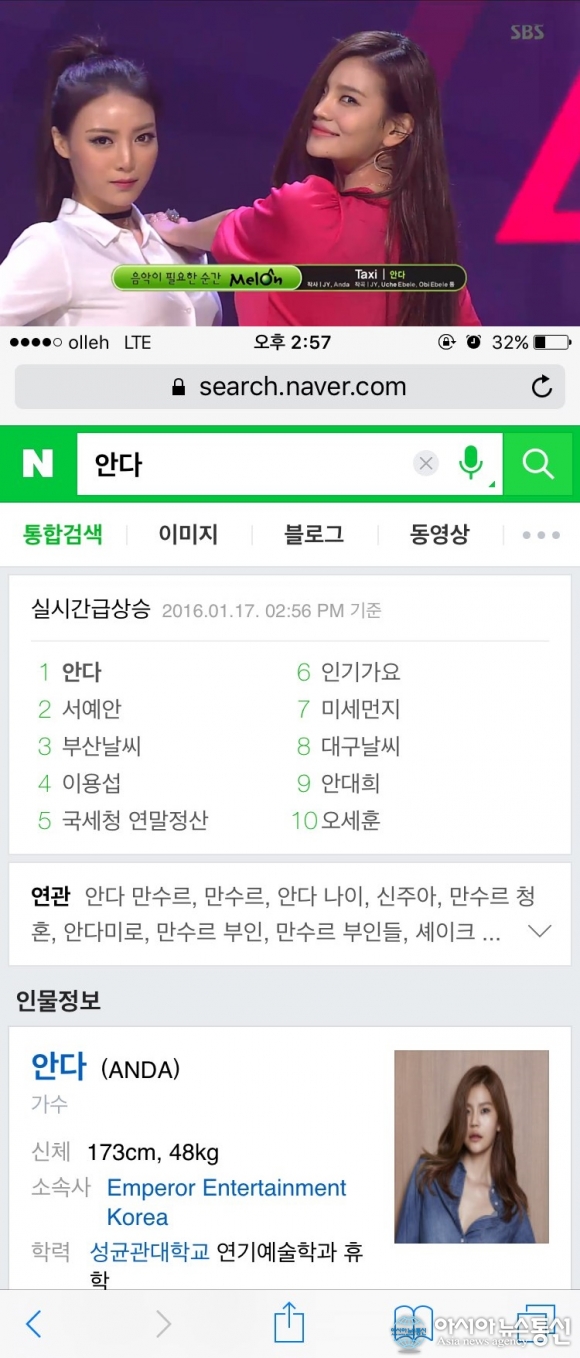Viewport: 580px width, 1358px height.
Task: Switch to the 이미지 tab
Action: (188, 534)
